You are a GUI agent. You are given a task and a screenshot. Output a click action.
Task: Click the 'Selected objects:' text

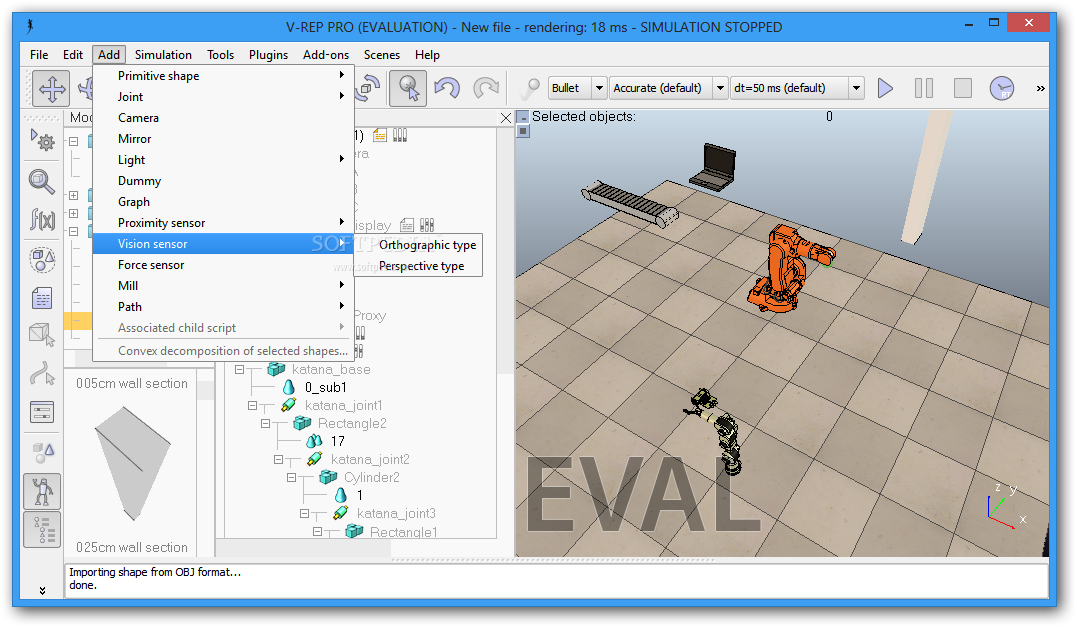584,117
